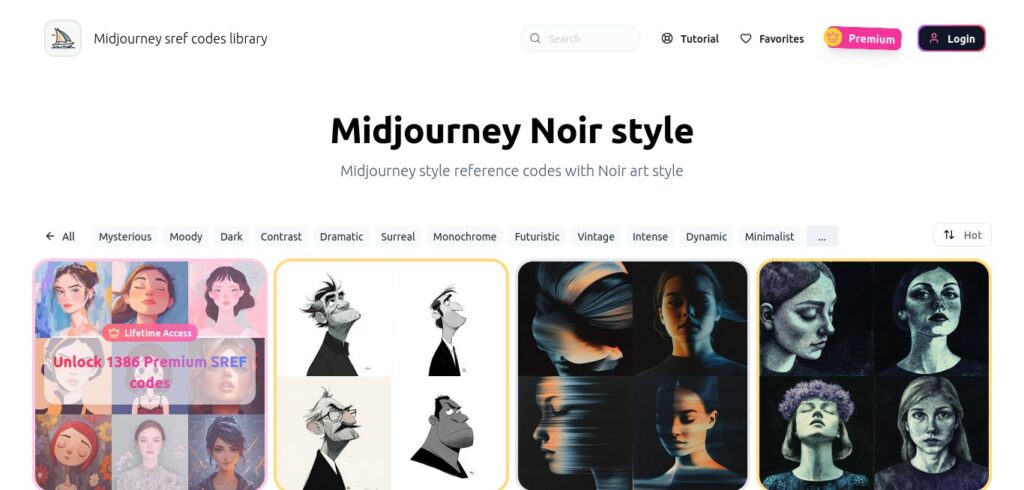Click the Favorites heart icon

tap(745, 39)
